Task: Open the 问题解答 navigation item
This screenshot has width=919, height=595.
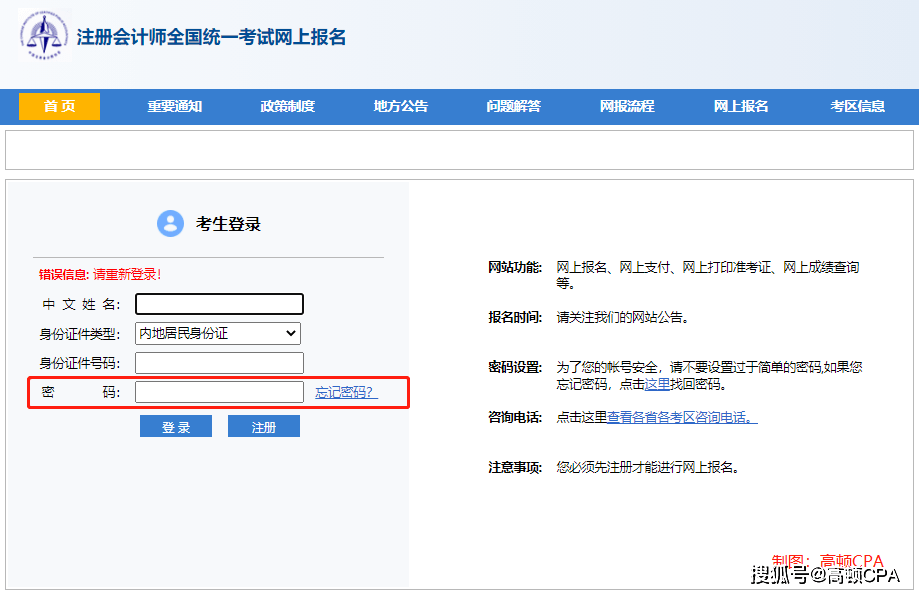Action: (x=514, y=106)
